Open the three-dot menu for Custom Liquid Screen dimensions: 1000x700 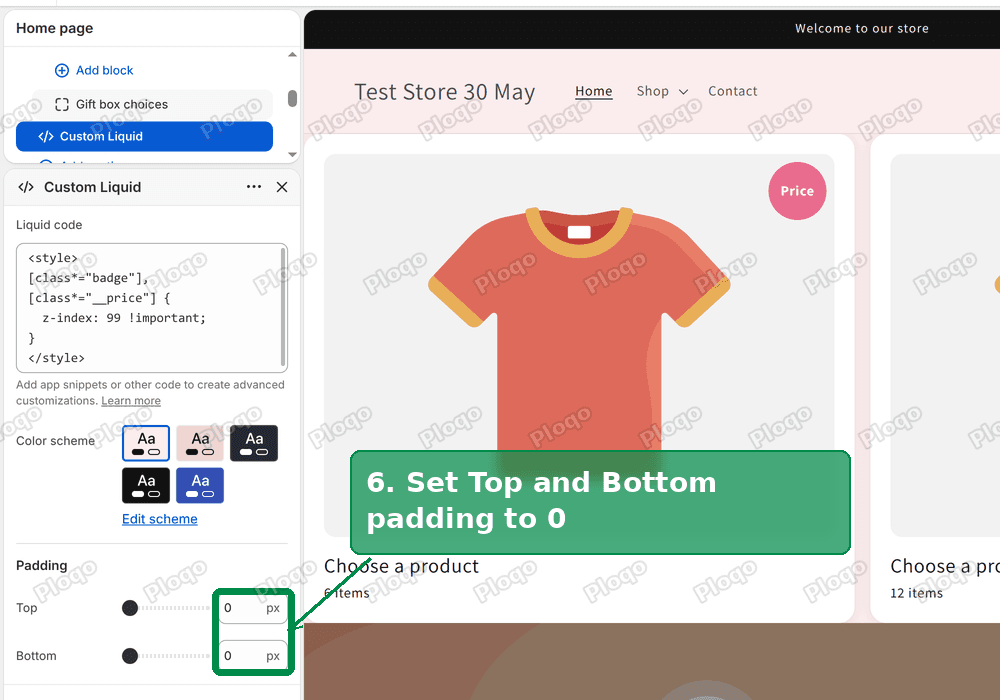254,187
